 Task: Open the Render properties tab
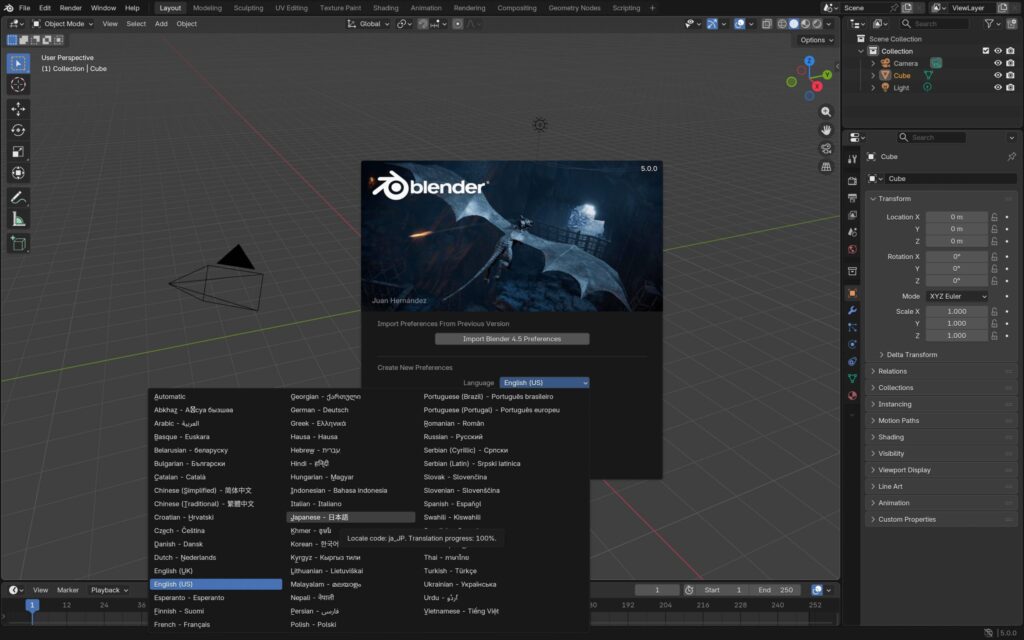coord(852,181)
